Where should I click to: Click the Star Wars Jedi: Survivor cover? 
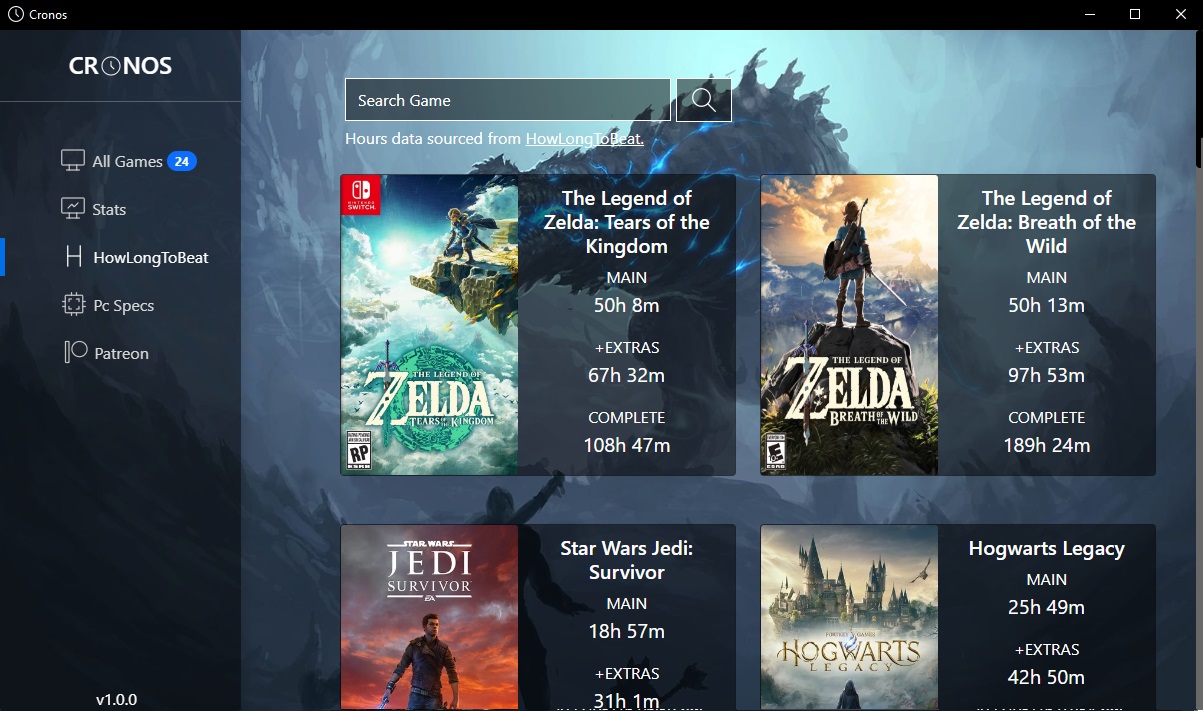(429, 616)
